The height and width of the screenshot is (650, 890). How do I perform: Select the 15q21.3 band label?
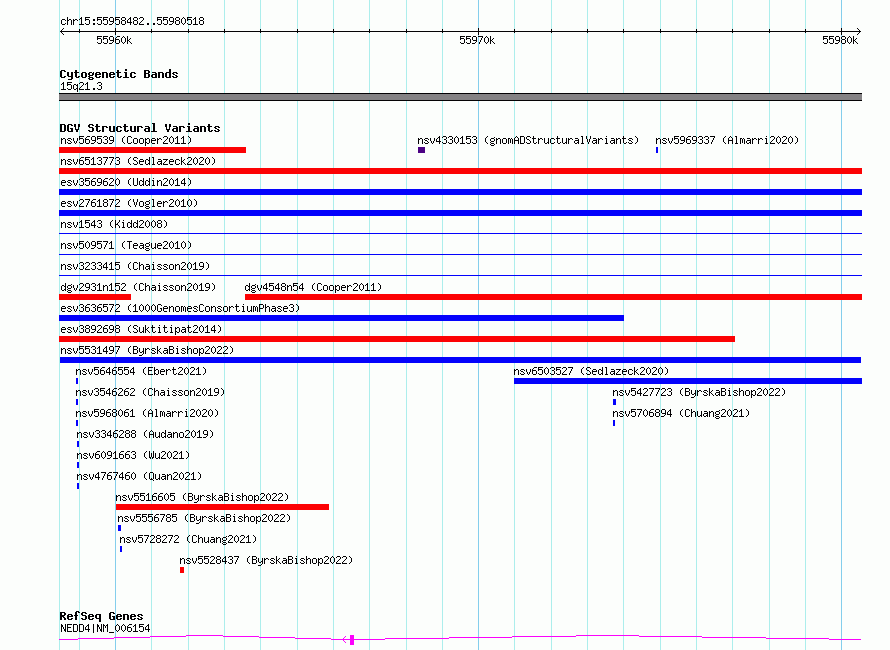coord(81,86)
